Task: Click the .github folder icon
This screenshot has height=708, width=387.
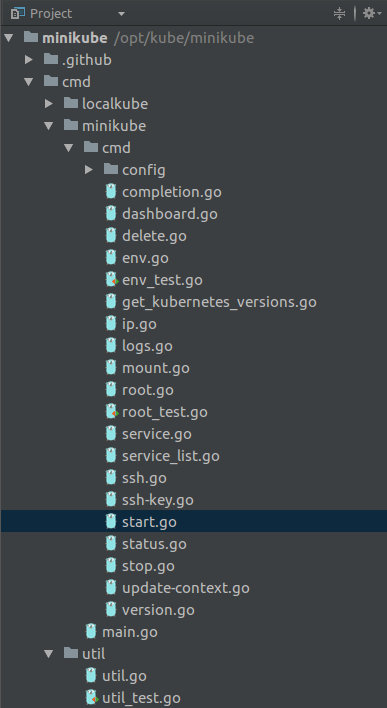Action: point(51,59)
